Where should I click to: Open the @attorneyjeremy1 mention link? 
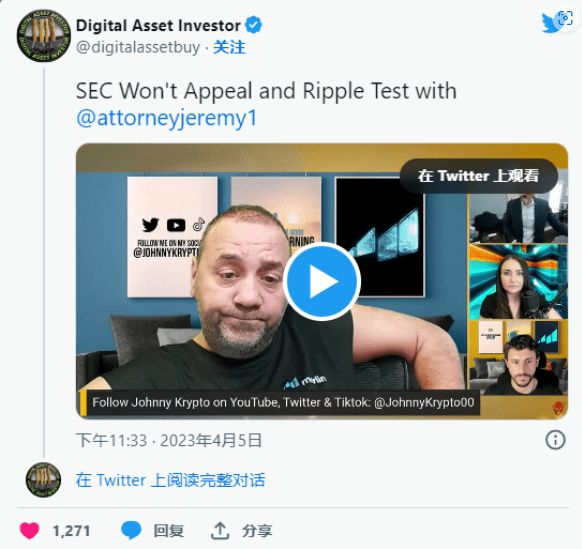point(167,118)
